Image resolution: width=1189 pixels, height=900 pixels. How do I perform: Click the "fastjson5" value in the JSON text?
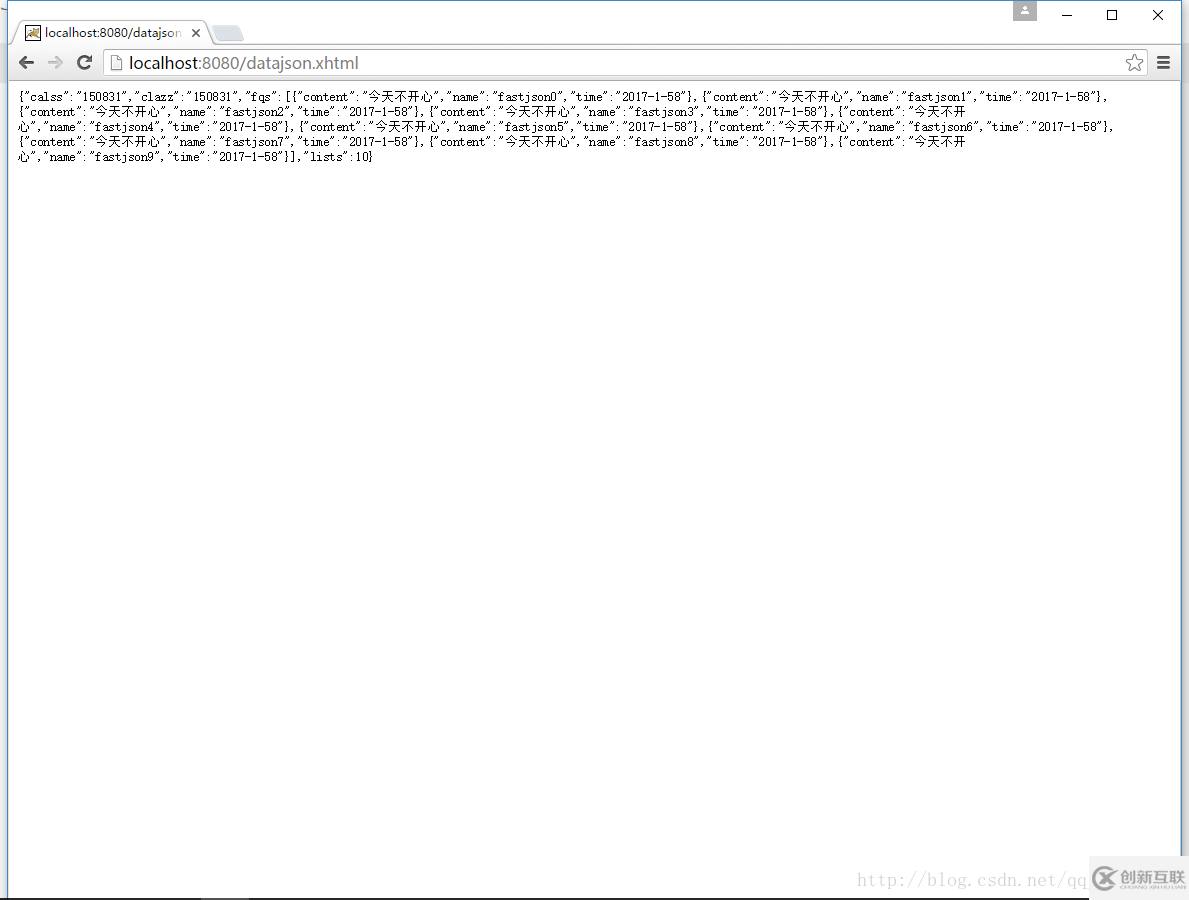[x=535, y=127]
